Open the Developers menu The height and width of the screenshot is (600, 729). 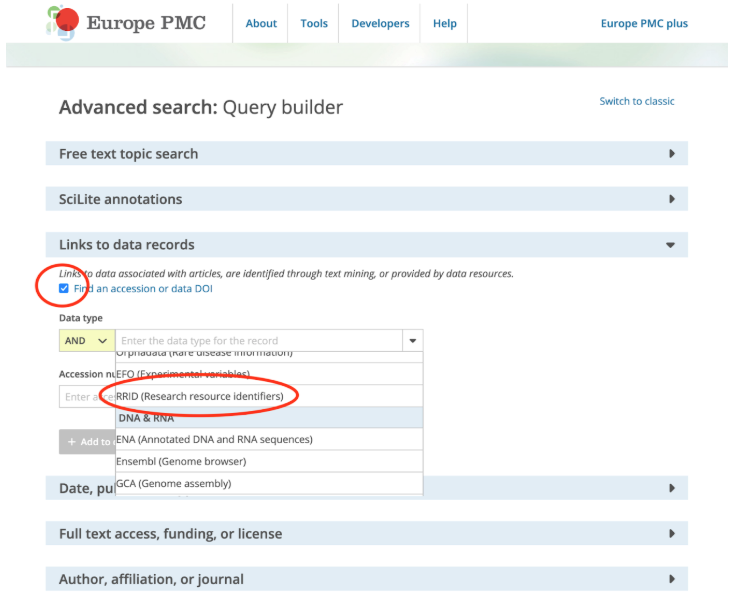click(x=380, y=23)
